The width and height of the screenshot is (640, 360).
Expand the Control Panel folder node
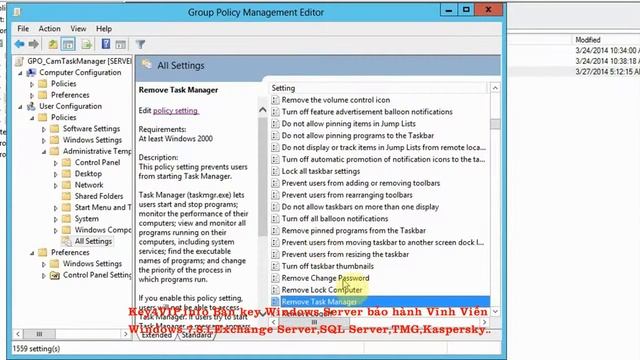click(56, 163)
